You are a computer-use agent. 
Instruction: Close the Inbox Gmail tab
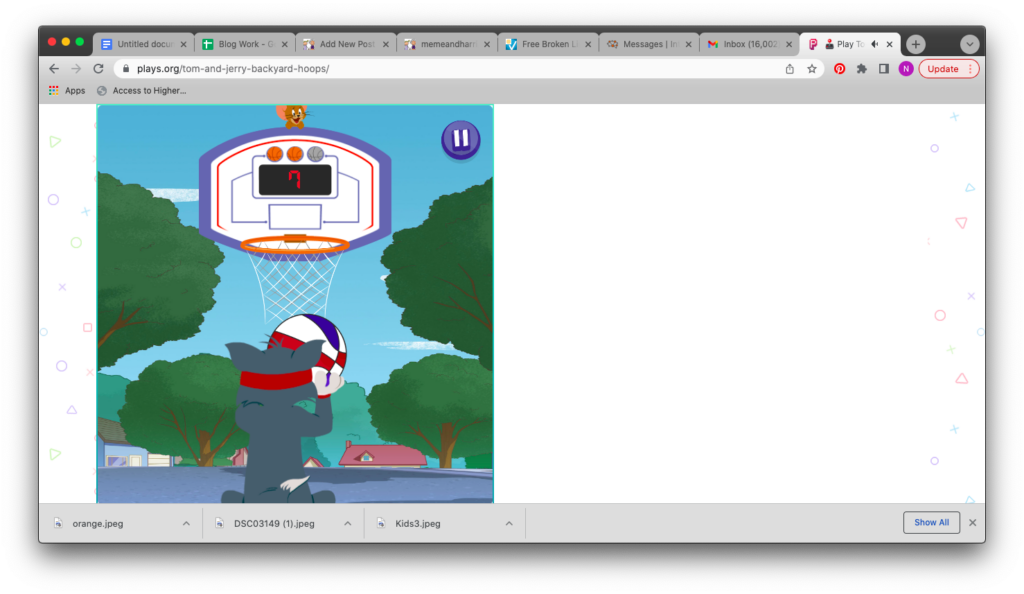tap(790, 44)
